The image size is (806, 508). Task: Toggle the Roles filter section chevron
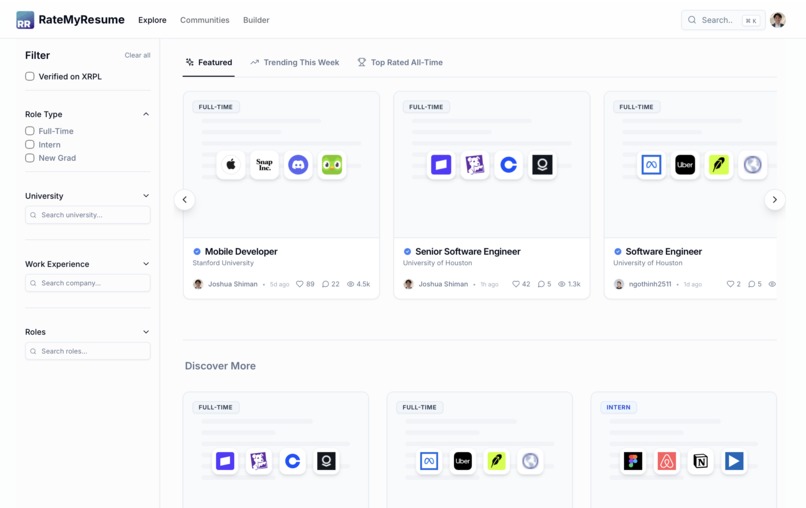click(x=146, y=332)
